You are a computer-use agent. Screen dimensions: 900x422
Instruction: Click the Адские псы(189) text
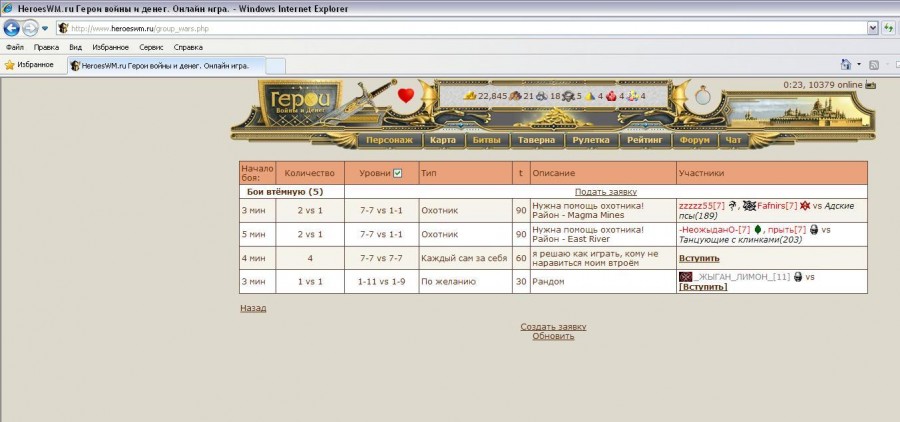pyautogui.click(x=767, y=211)
